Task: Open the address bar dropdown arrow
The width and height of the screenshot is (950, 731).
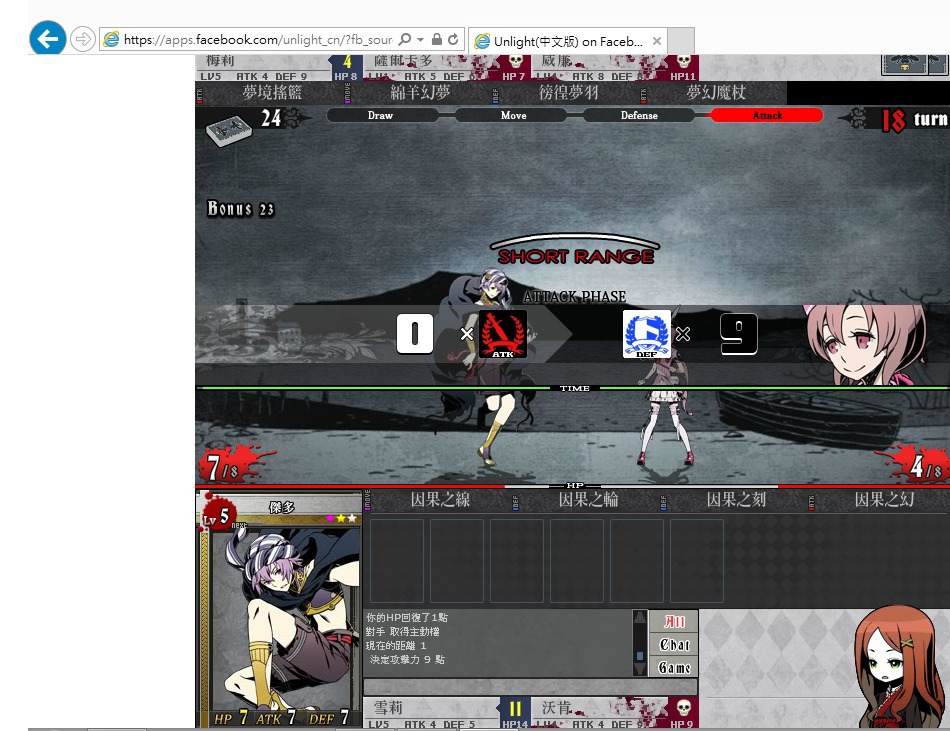Action: point(420,39)
